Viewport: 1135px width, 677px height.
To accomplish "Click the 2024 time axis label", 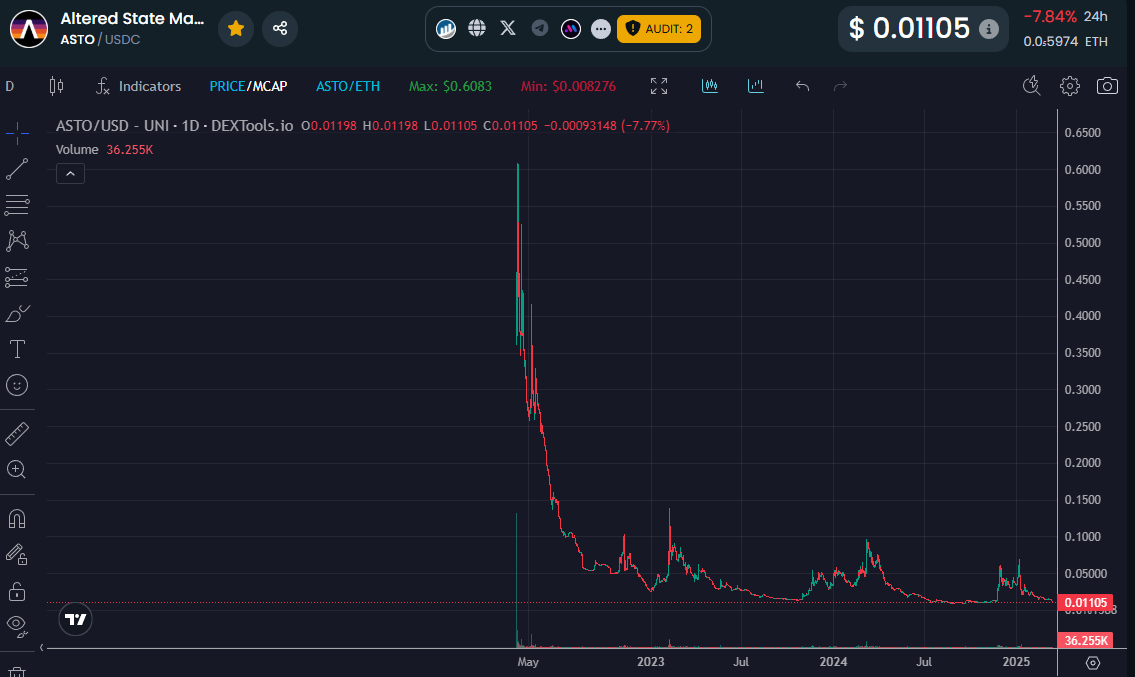I will click(833, 662).
